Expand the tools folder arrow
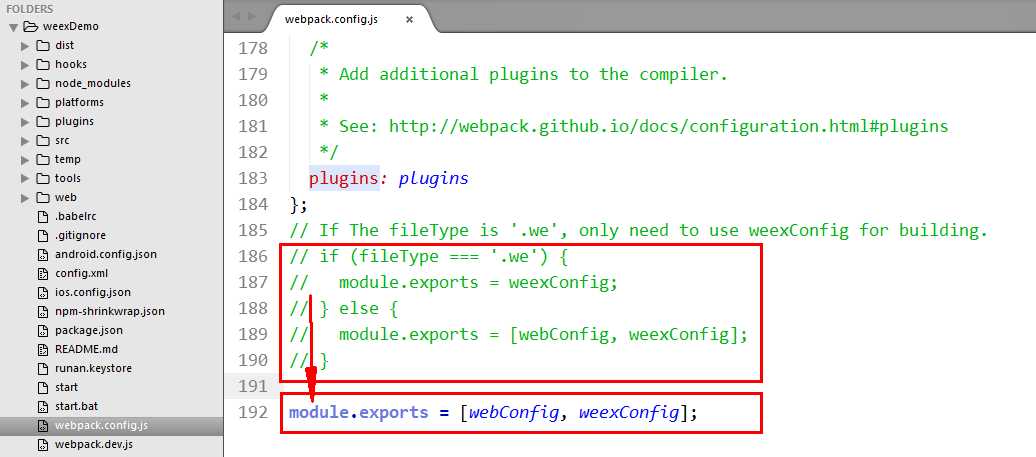Screen dimensions: 1036x457 coord(25,178)
